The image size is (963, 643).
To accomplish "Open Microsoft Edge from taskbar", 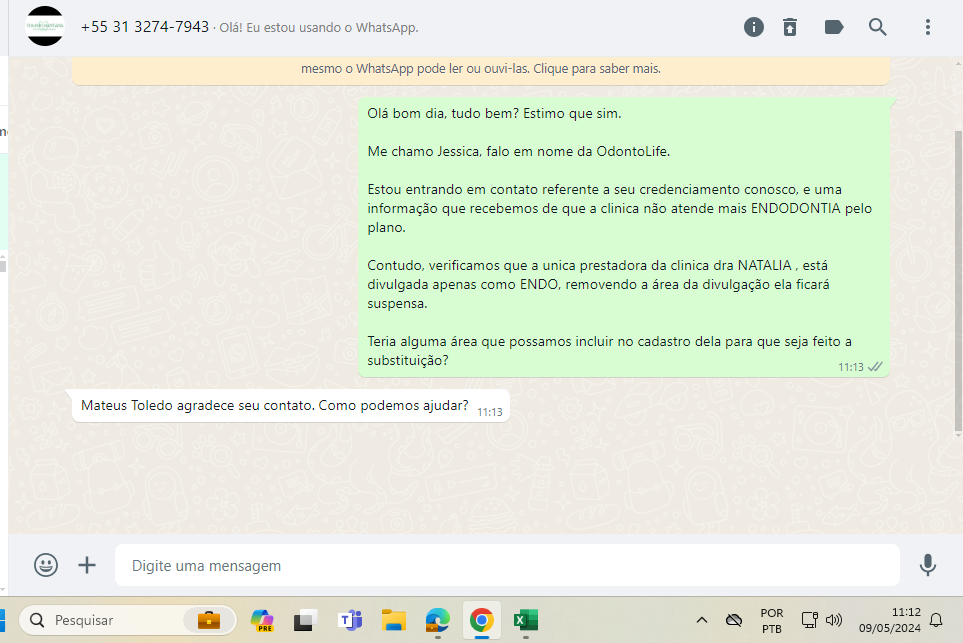I will click(437, 620).
